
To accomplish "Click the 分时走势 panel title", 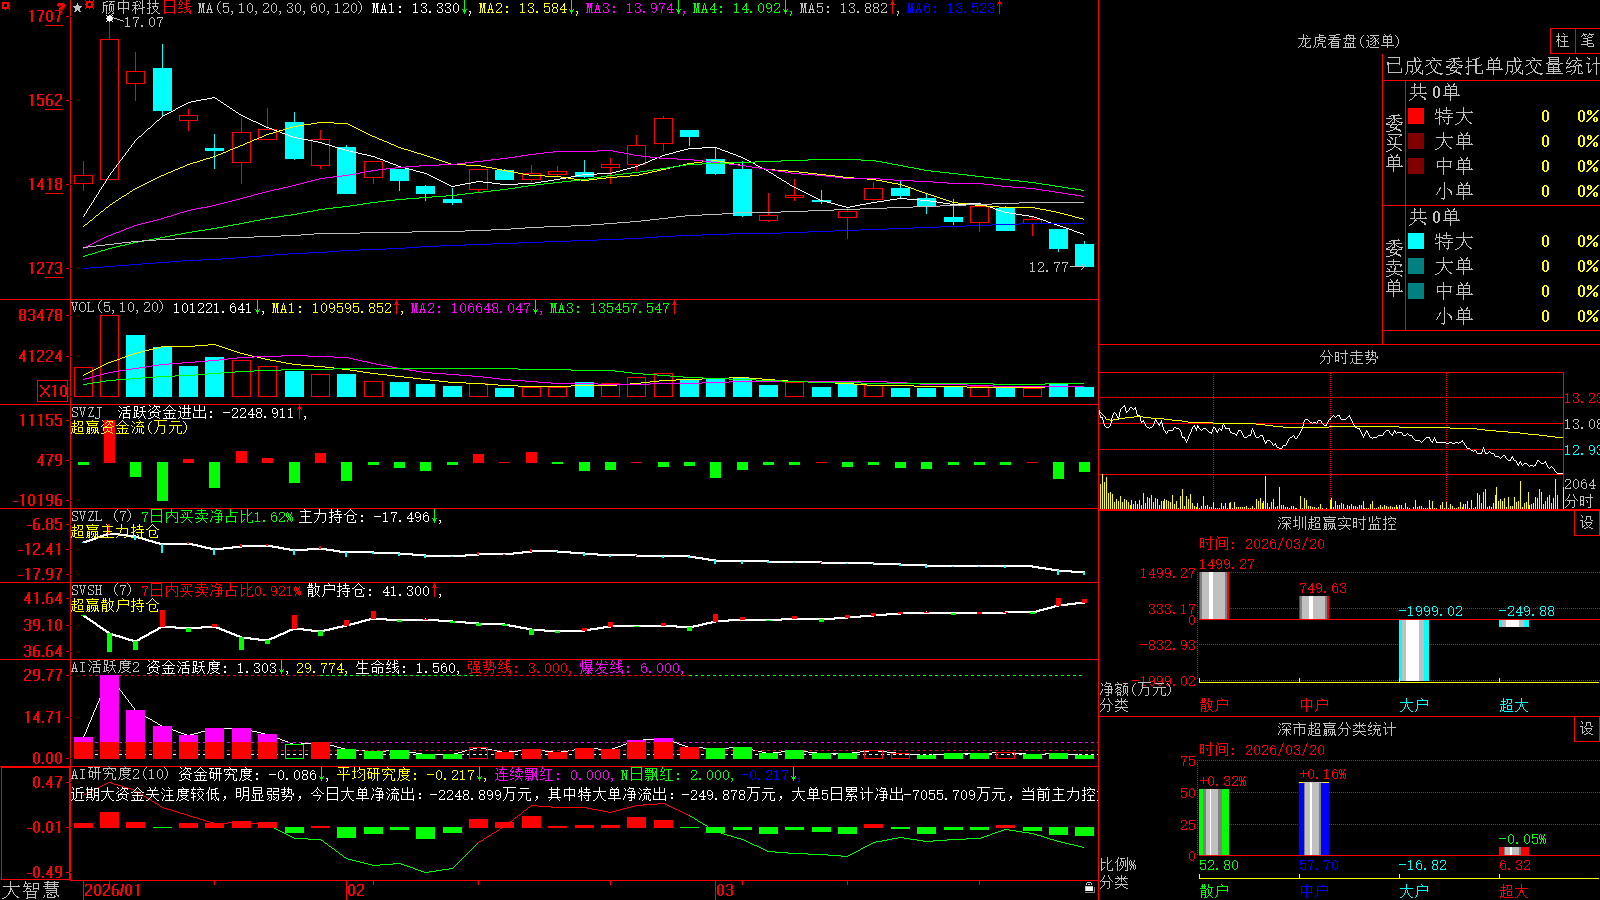I will tap(1348, 357).
